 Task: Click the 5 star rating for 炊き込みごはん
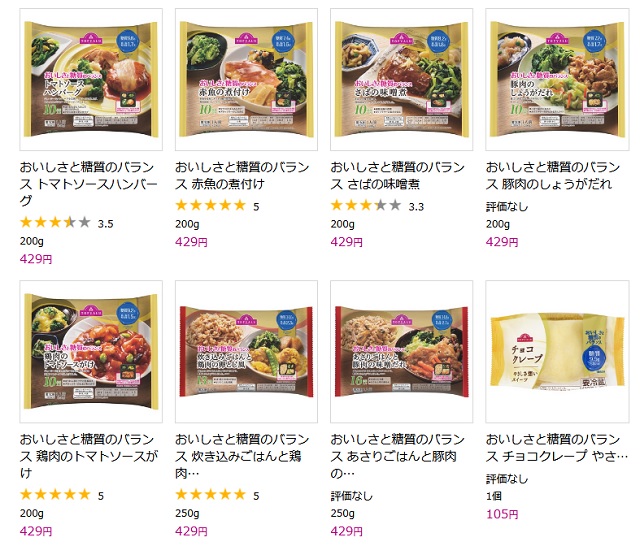[x=217, y=495]
